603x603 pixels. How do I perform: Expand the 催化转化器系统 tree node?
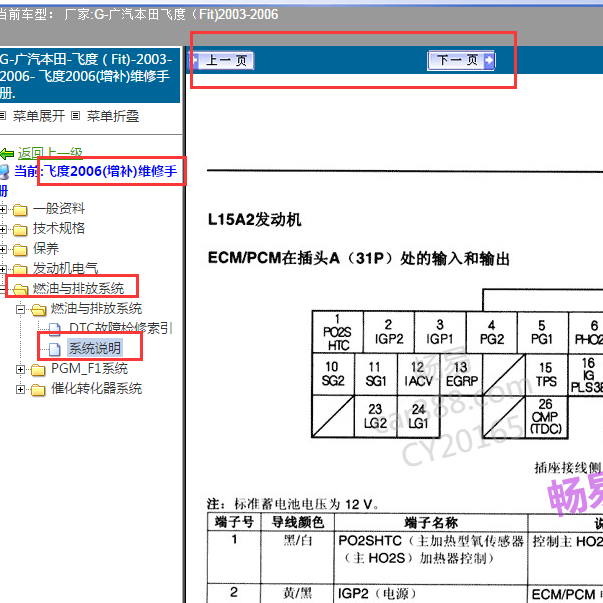20,390
